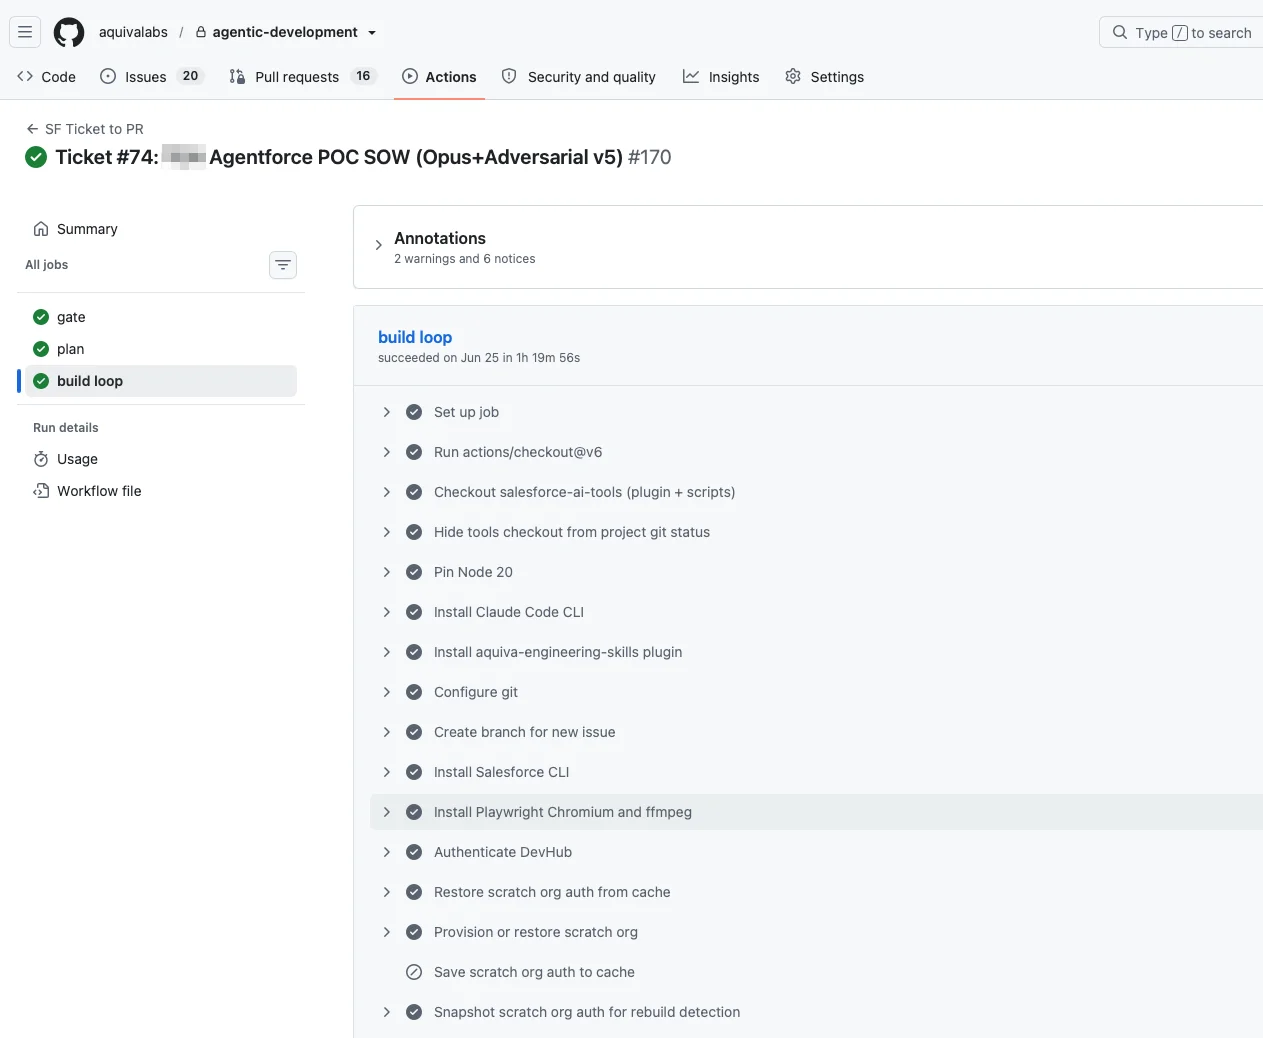Expand the Pin Node 20 step

pyautogui.click(x=387, y=572)
